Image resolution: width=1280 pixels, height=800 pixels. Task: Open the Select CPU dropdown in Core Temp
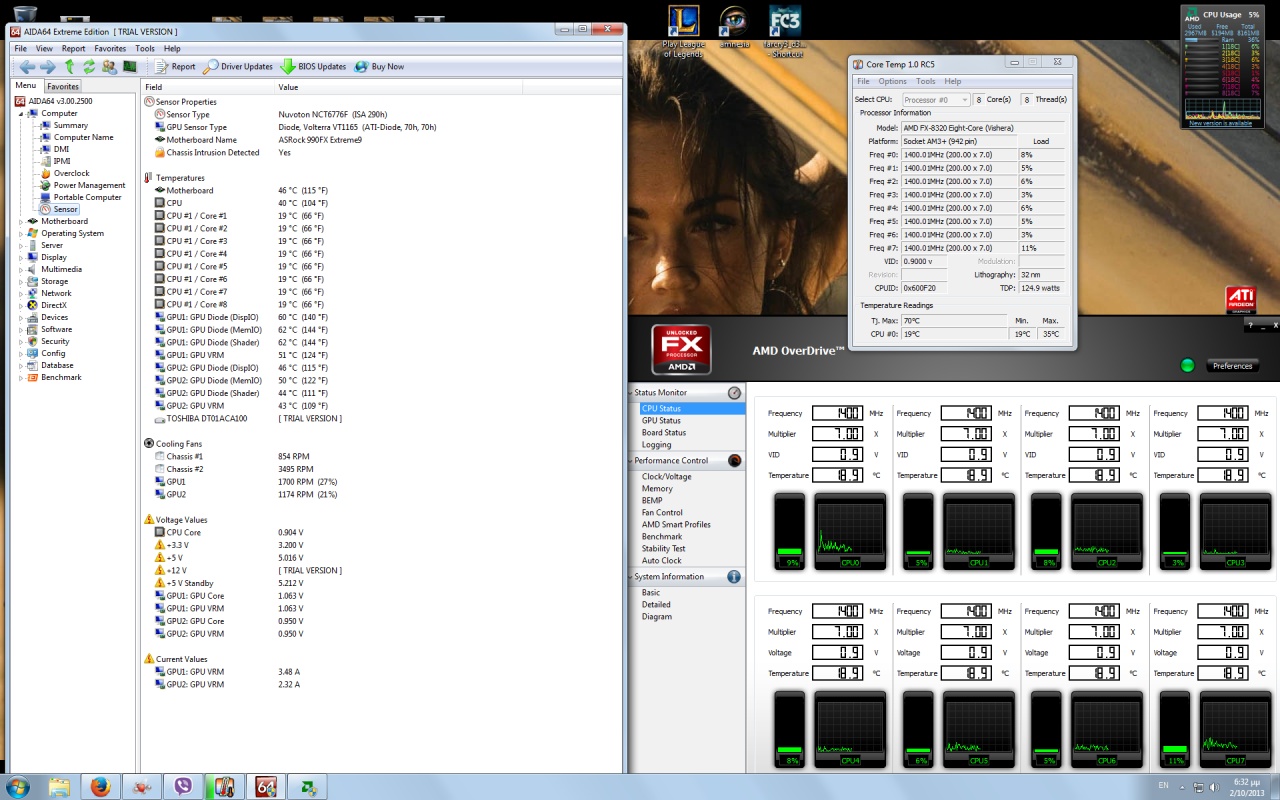coord(935,100)
